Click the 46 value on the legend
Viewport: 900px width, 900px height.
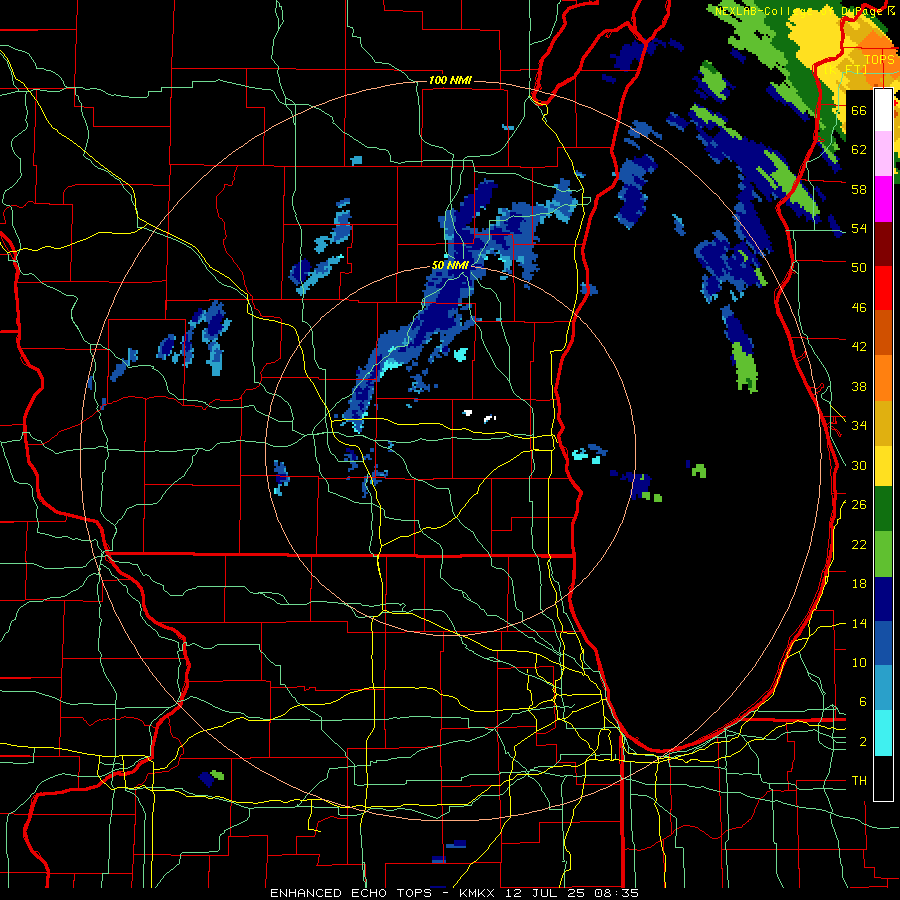859,308
